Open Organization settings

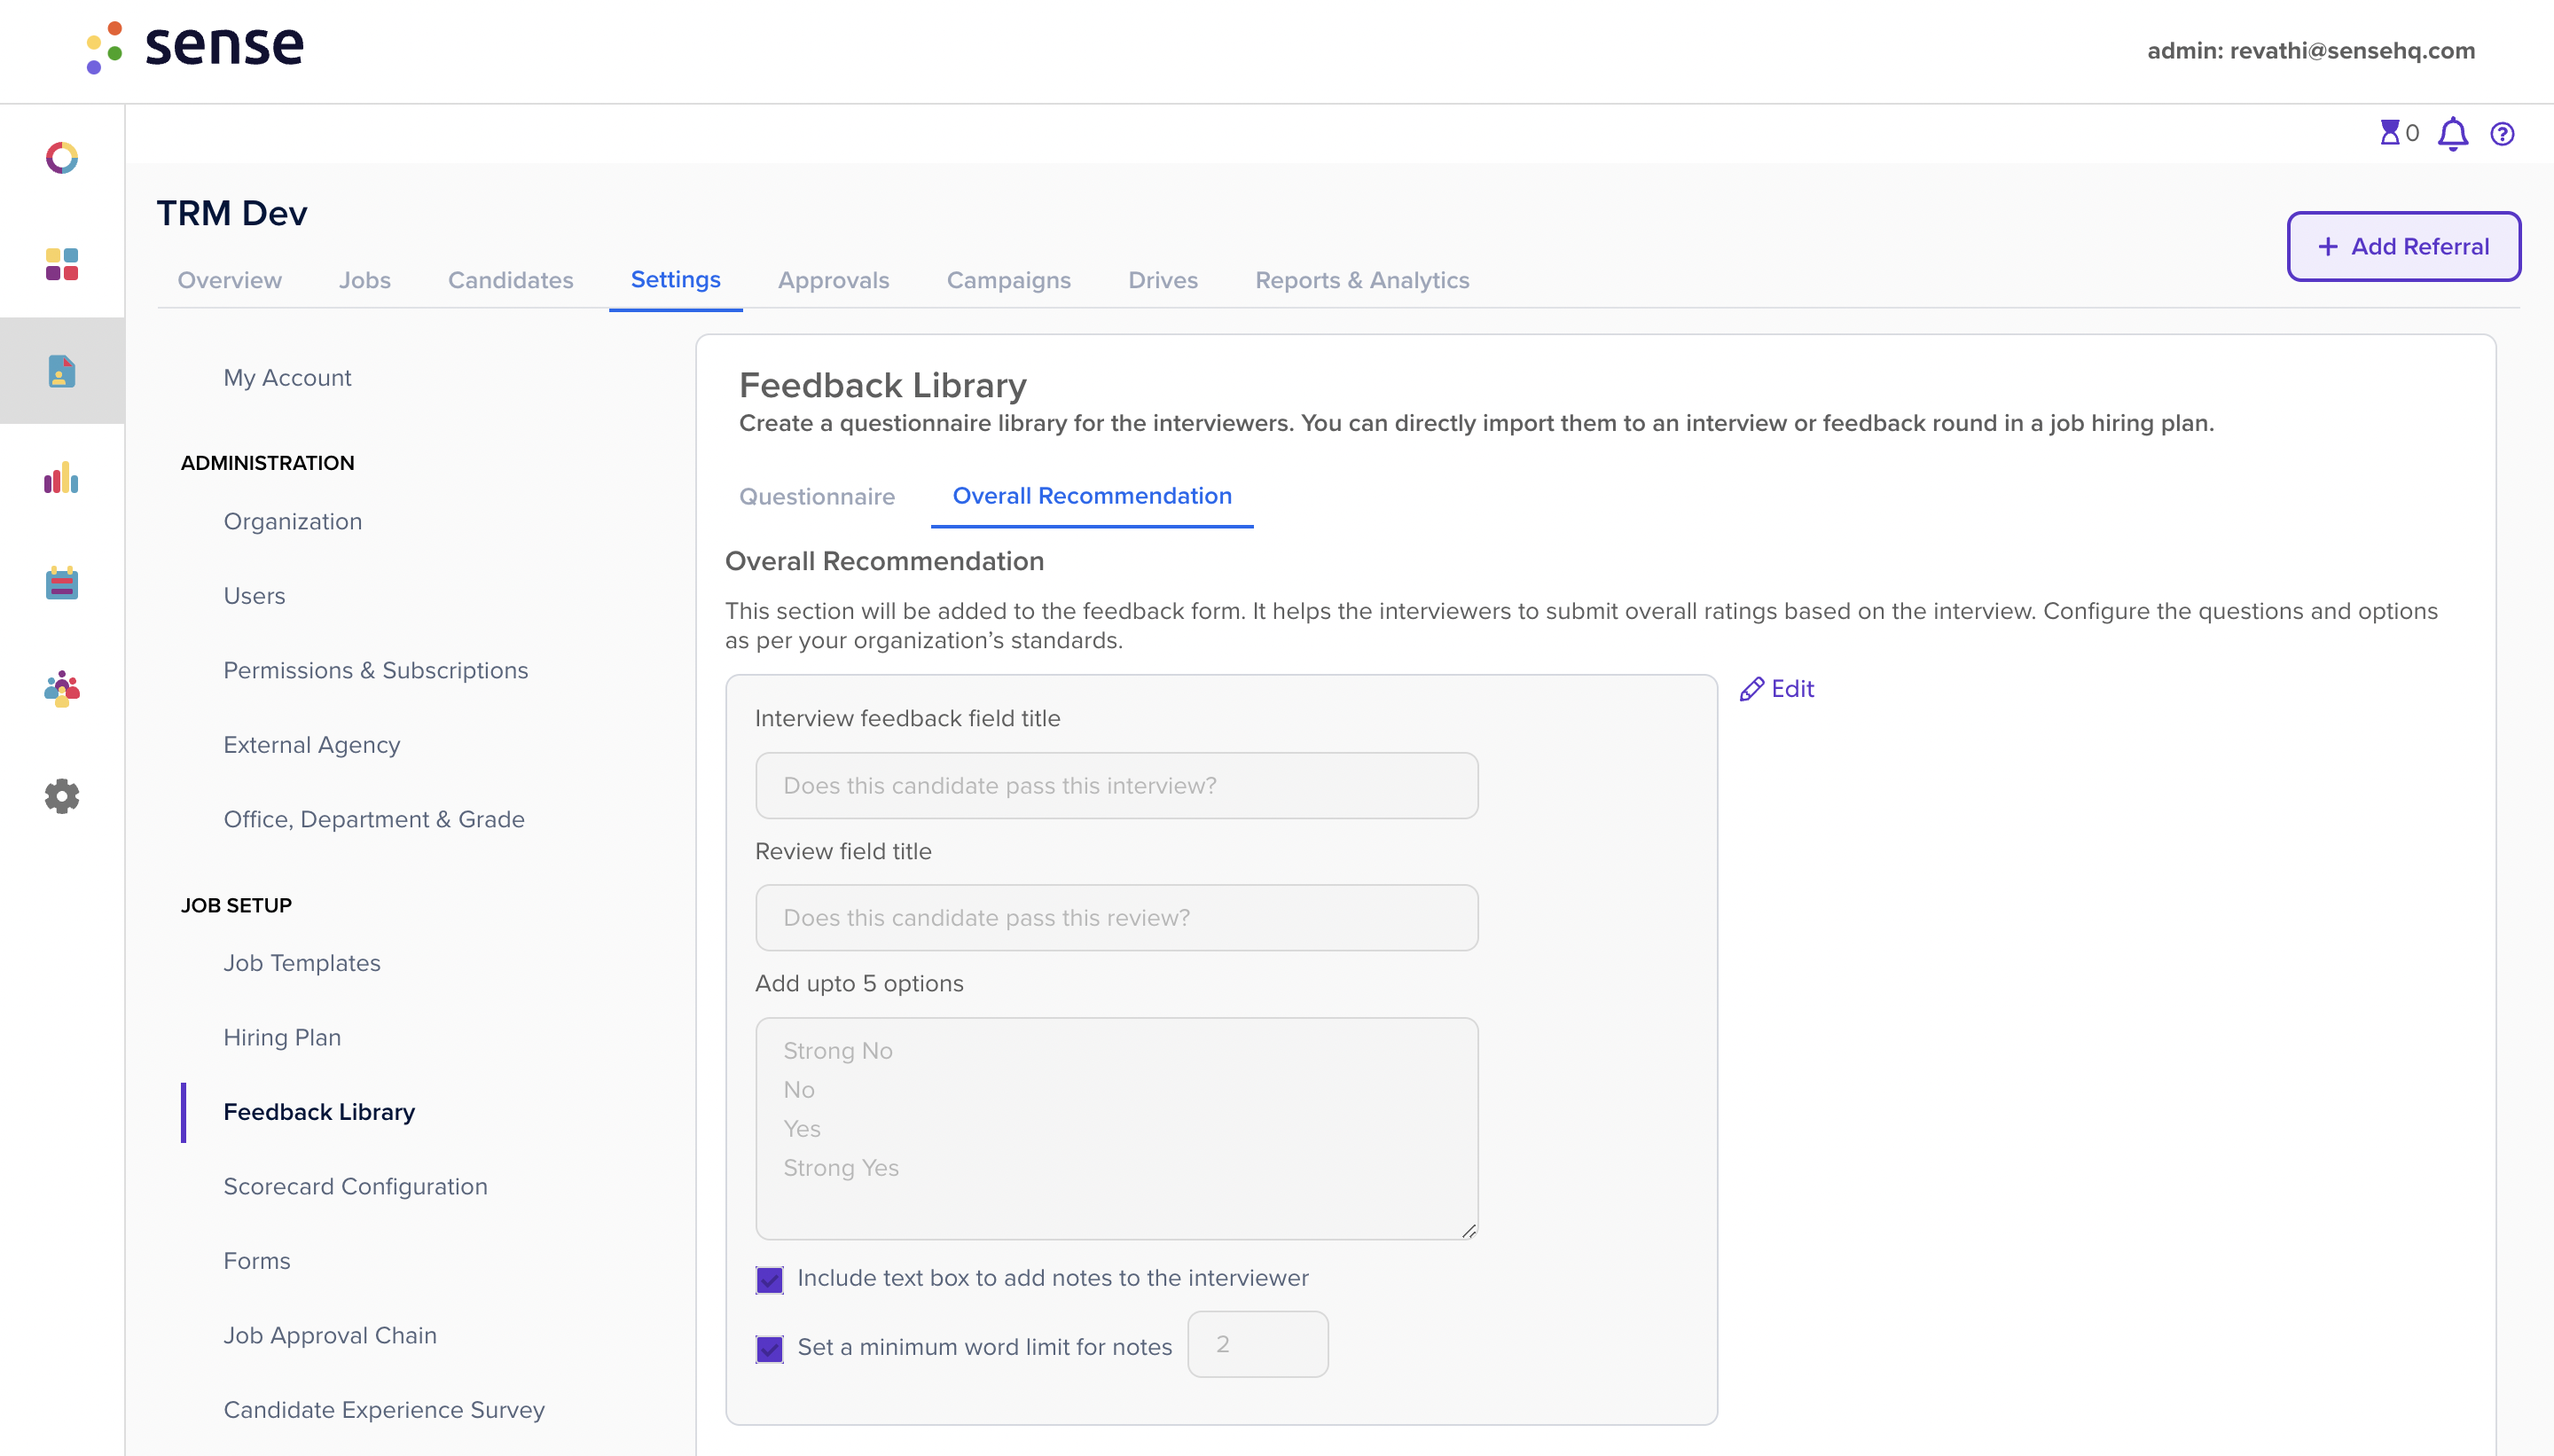click(292, 521)
